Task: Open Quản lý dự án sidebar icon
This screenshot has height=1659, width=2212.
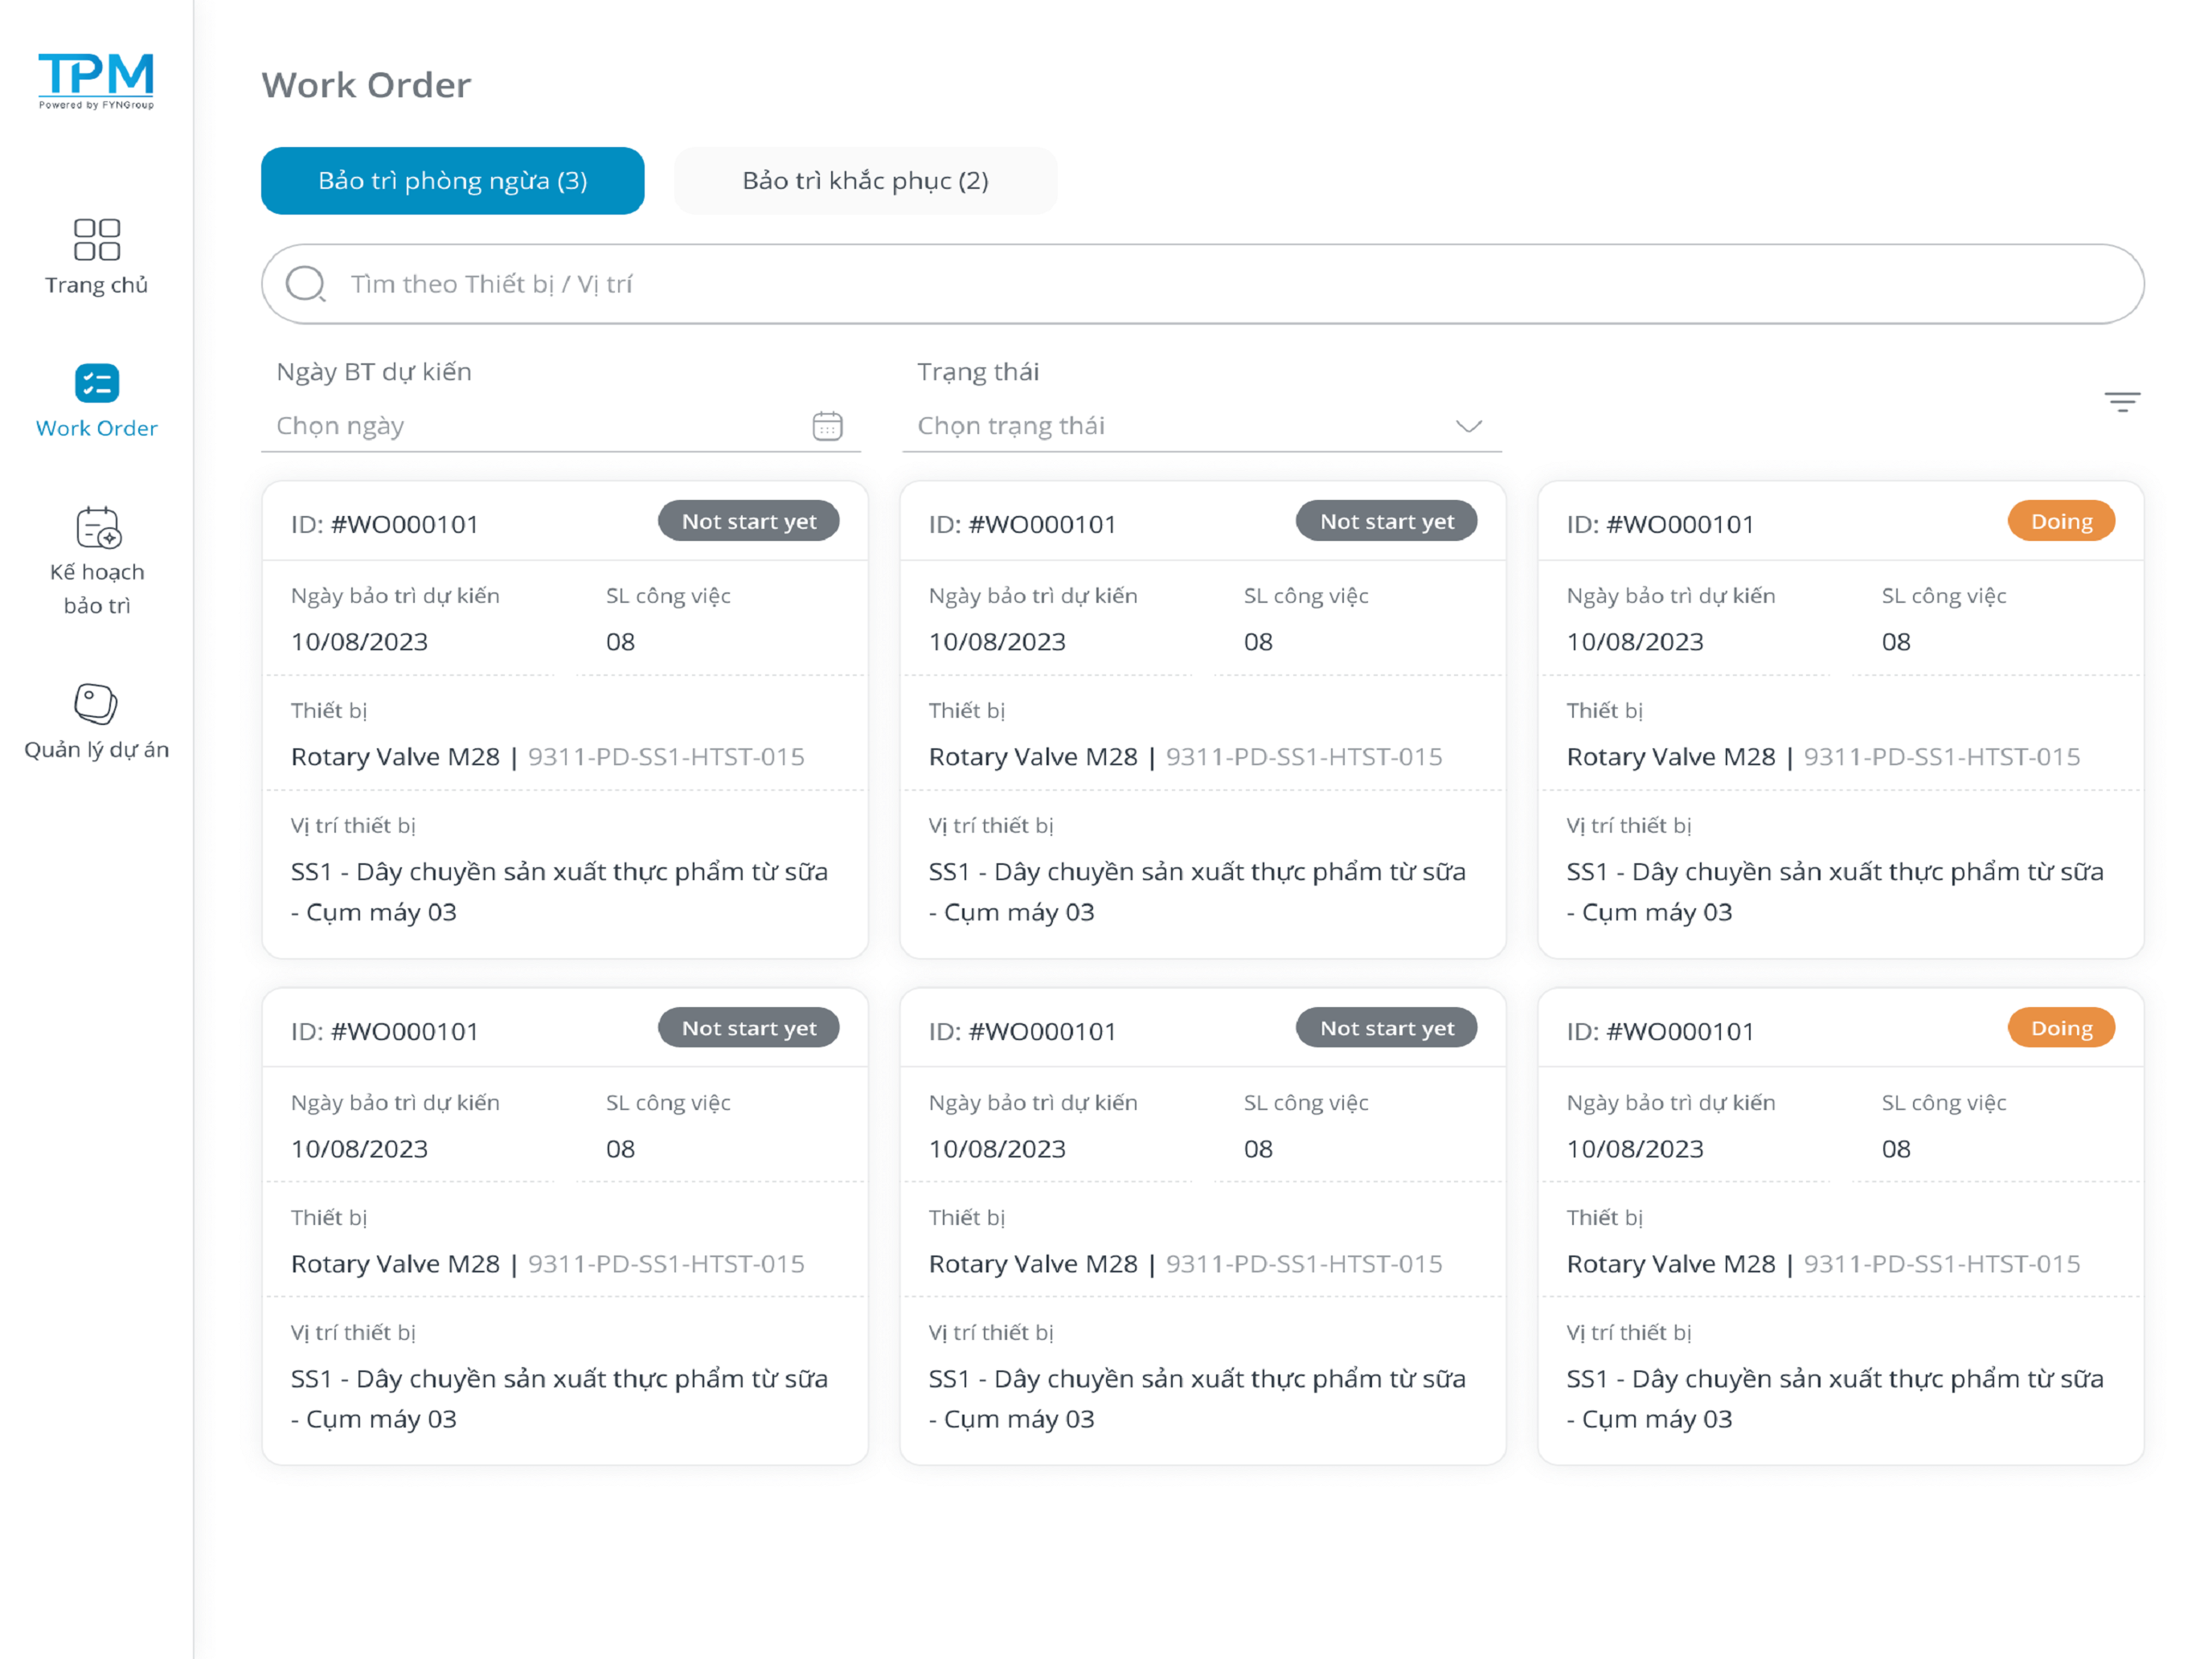Action: click(96, 704)
